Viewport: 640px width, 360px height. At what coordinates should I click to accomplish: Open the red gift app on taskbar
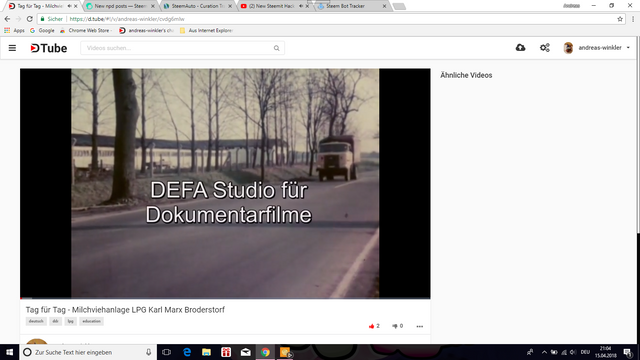[x=226, y=352]
